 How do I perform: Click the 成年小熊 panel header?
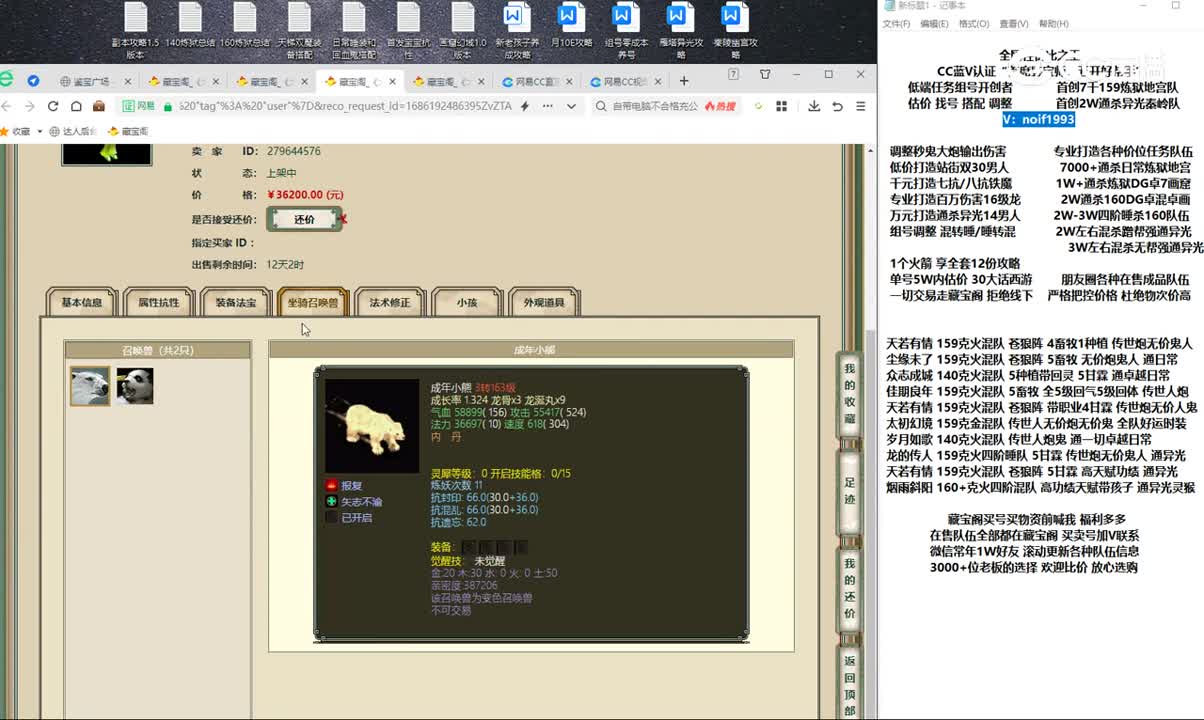coord(531,350)
